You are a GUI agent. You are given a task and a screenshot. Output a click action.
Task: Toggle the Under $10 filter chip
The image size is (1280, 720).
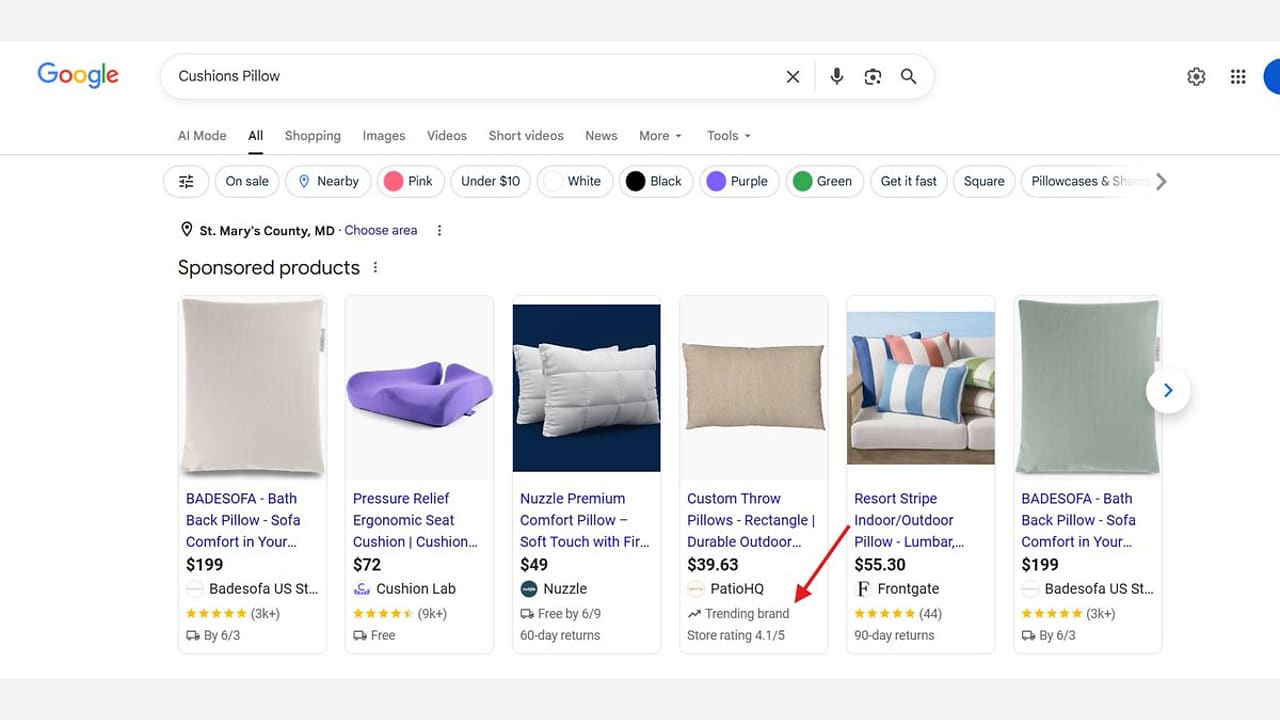click(x=490, y=181)
